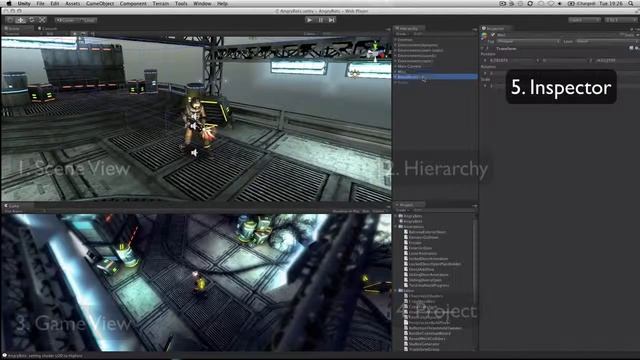Open the File menu
The image size is (640, 360).
tap(40, 3)
